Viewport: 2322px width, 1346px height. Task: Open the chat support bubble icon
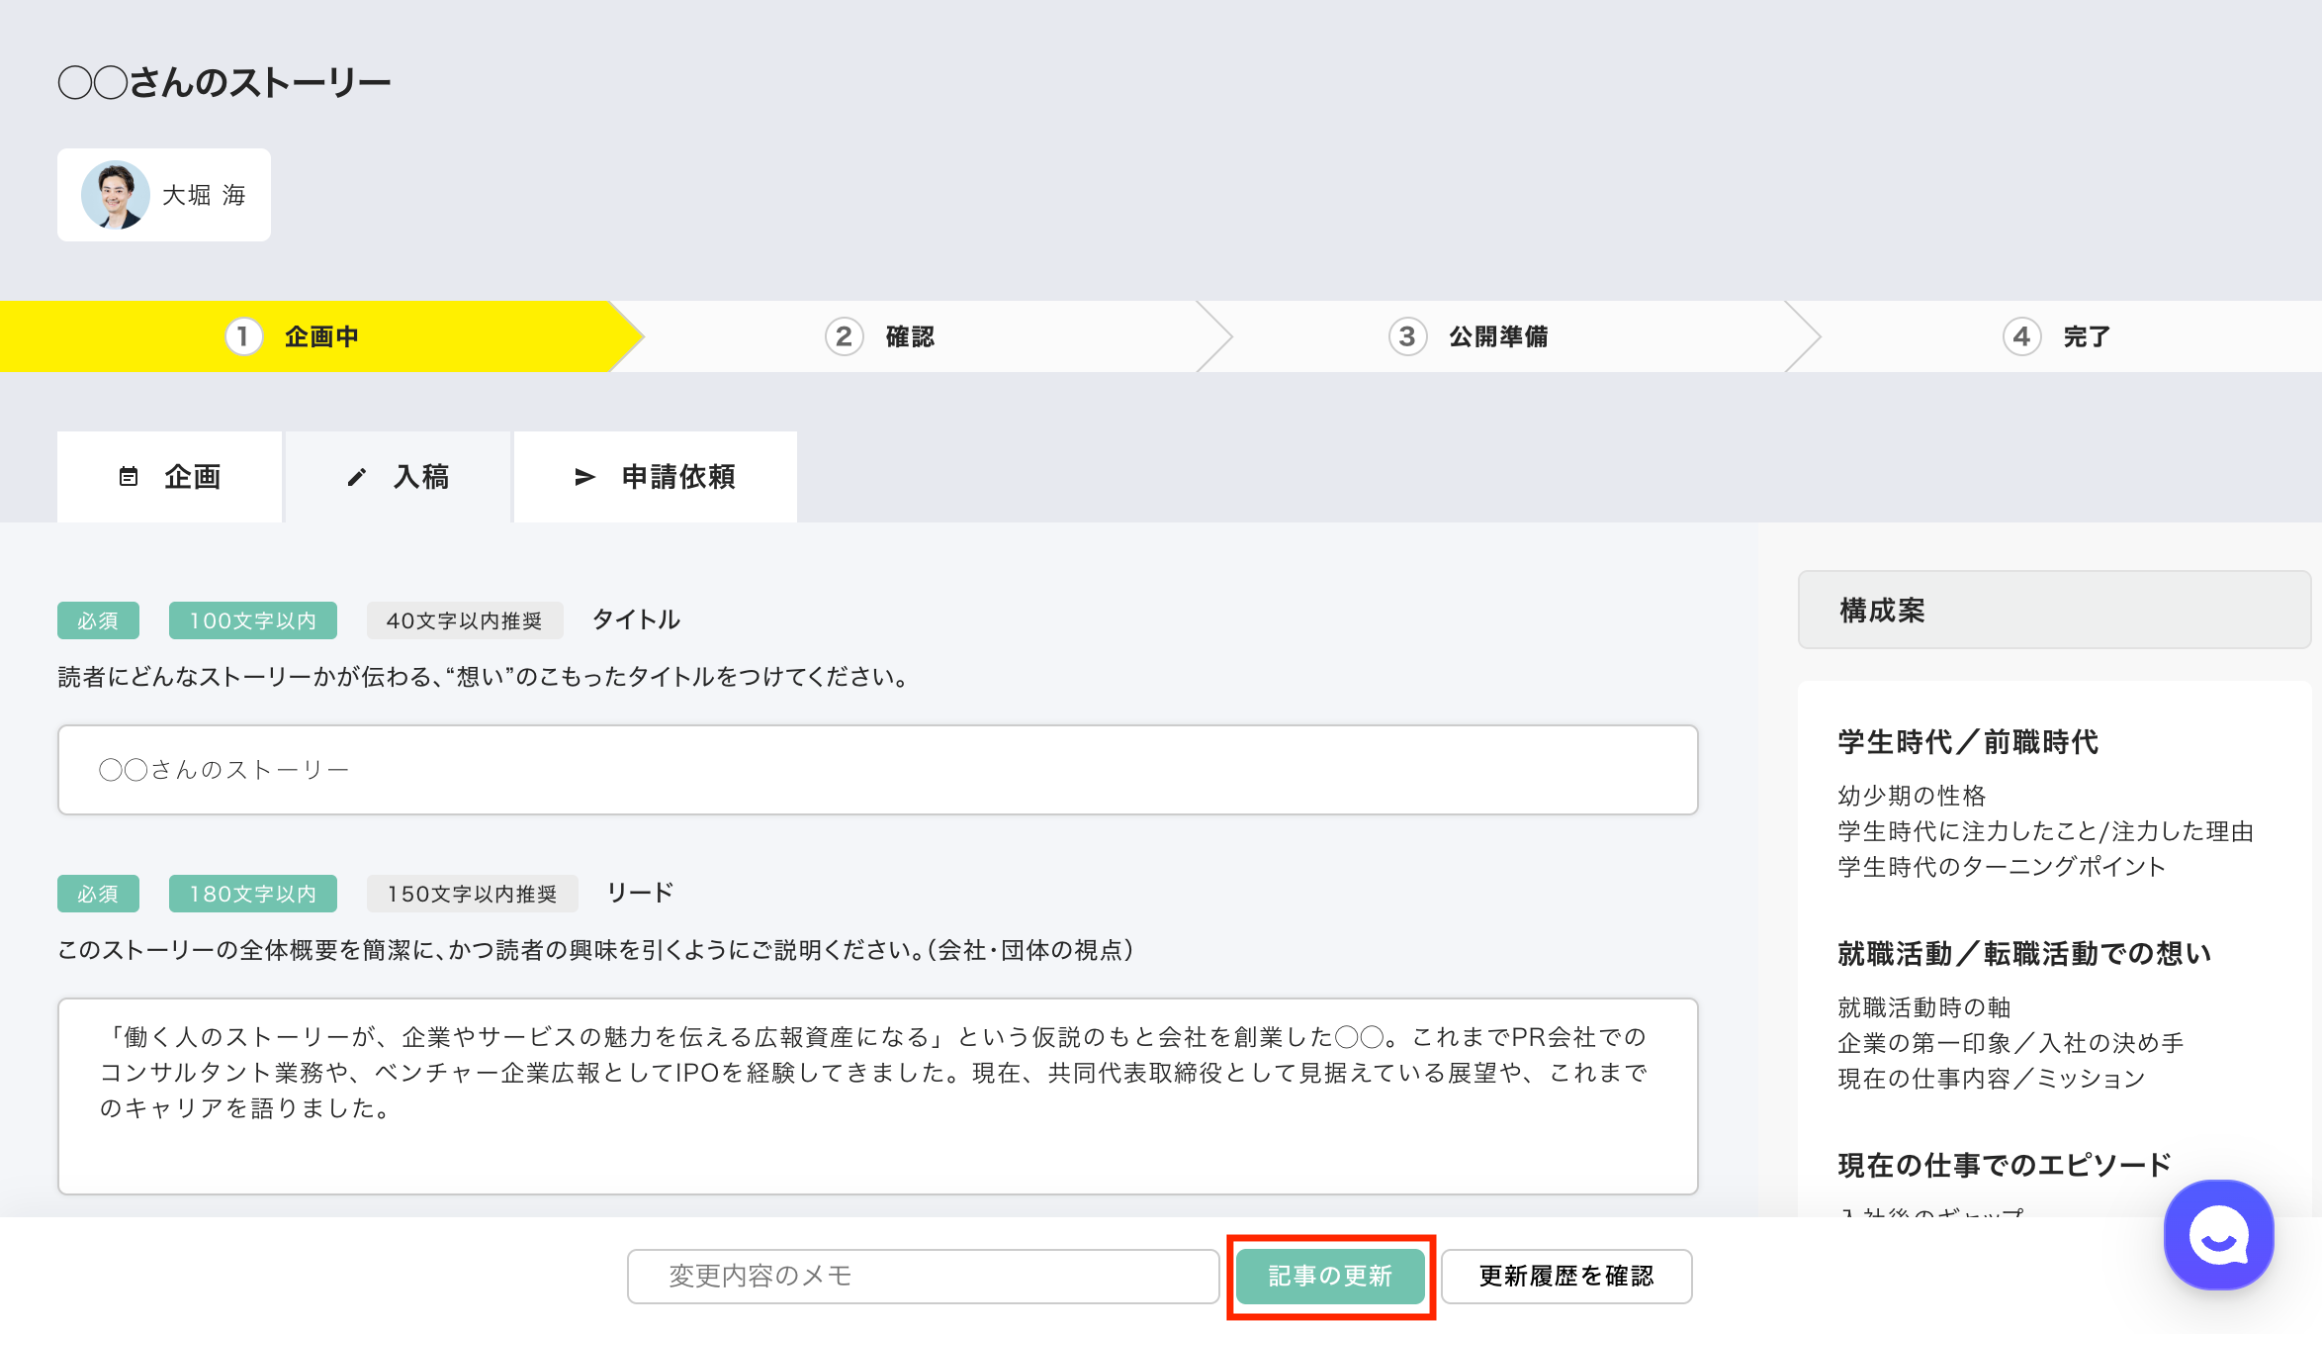pyautogui.click(x=2217, y=1235)
